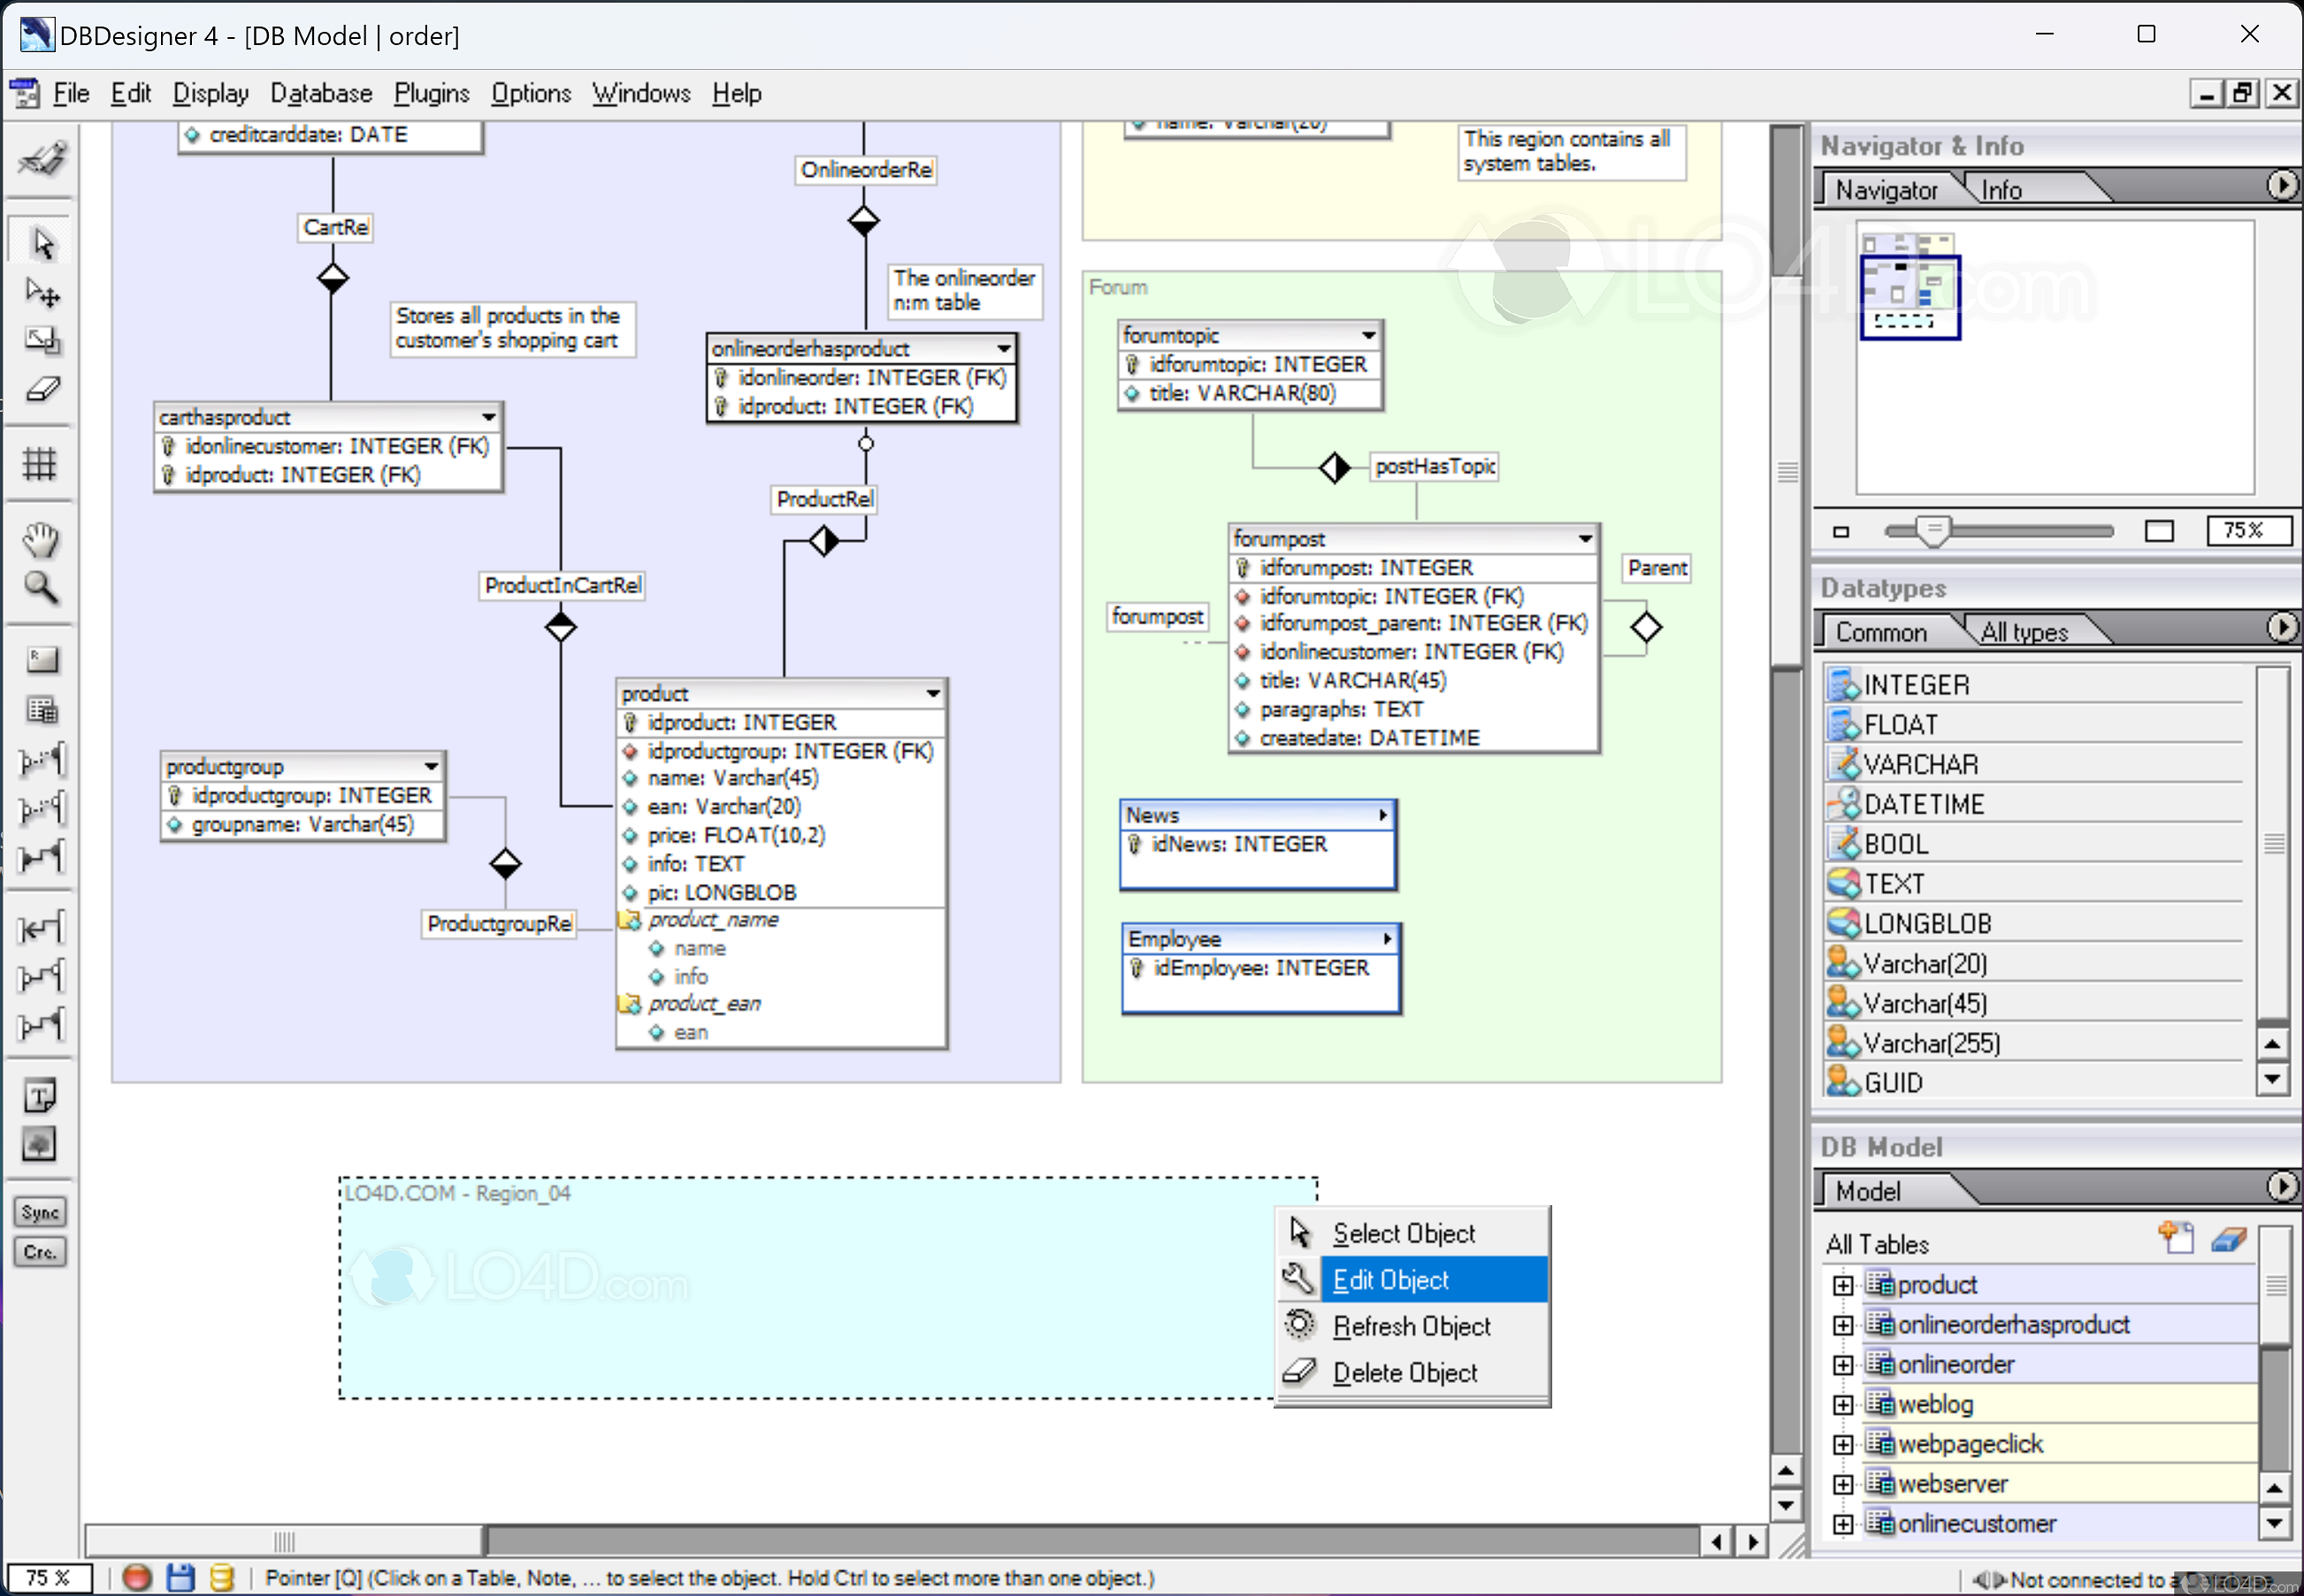Expand the weblog tree node
Image resolution: width=2304 pixels, height=1596 pixels.
(x=1842, y=1405)
